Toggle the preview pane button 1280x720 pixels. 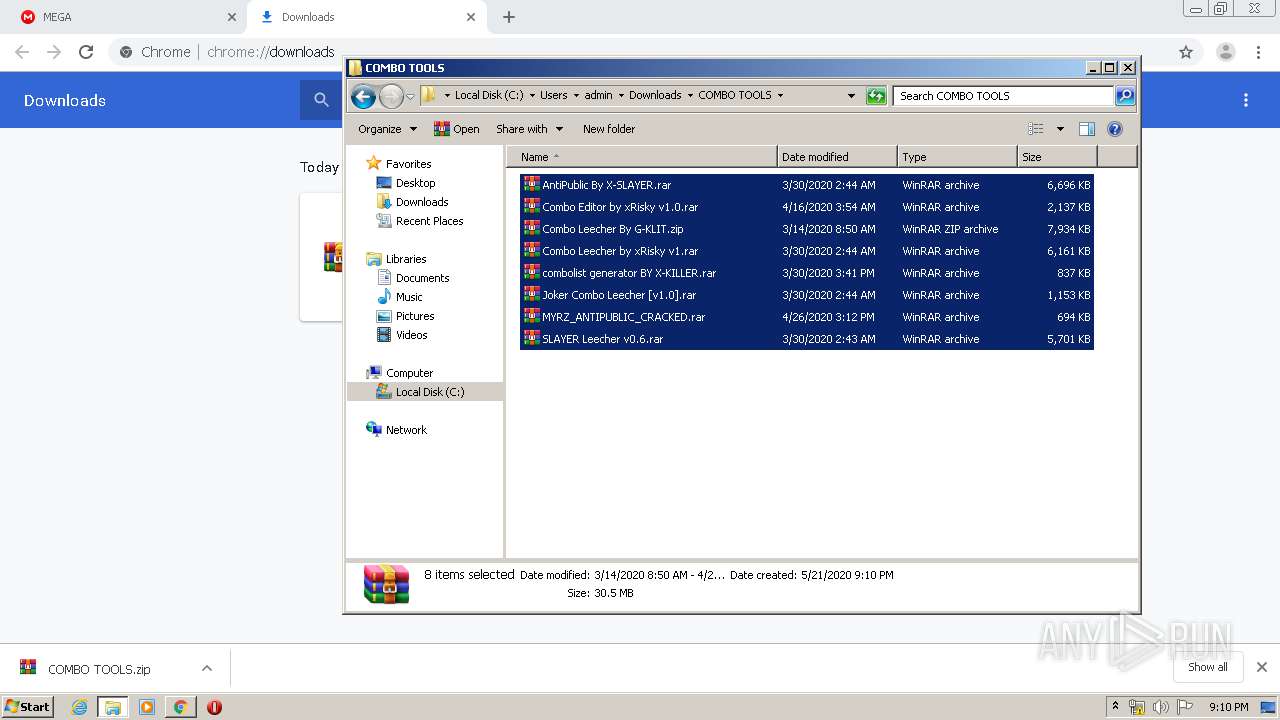coord(1087,129)
